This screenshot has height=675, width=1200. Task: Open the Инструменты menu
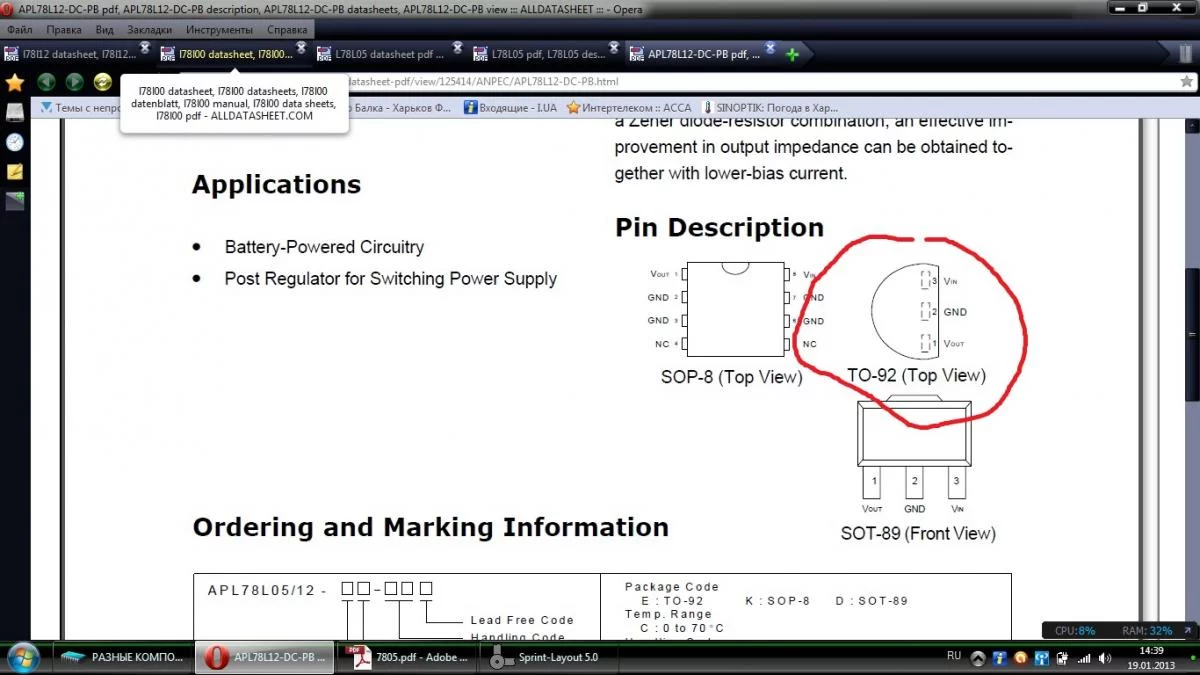220,30
